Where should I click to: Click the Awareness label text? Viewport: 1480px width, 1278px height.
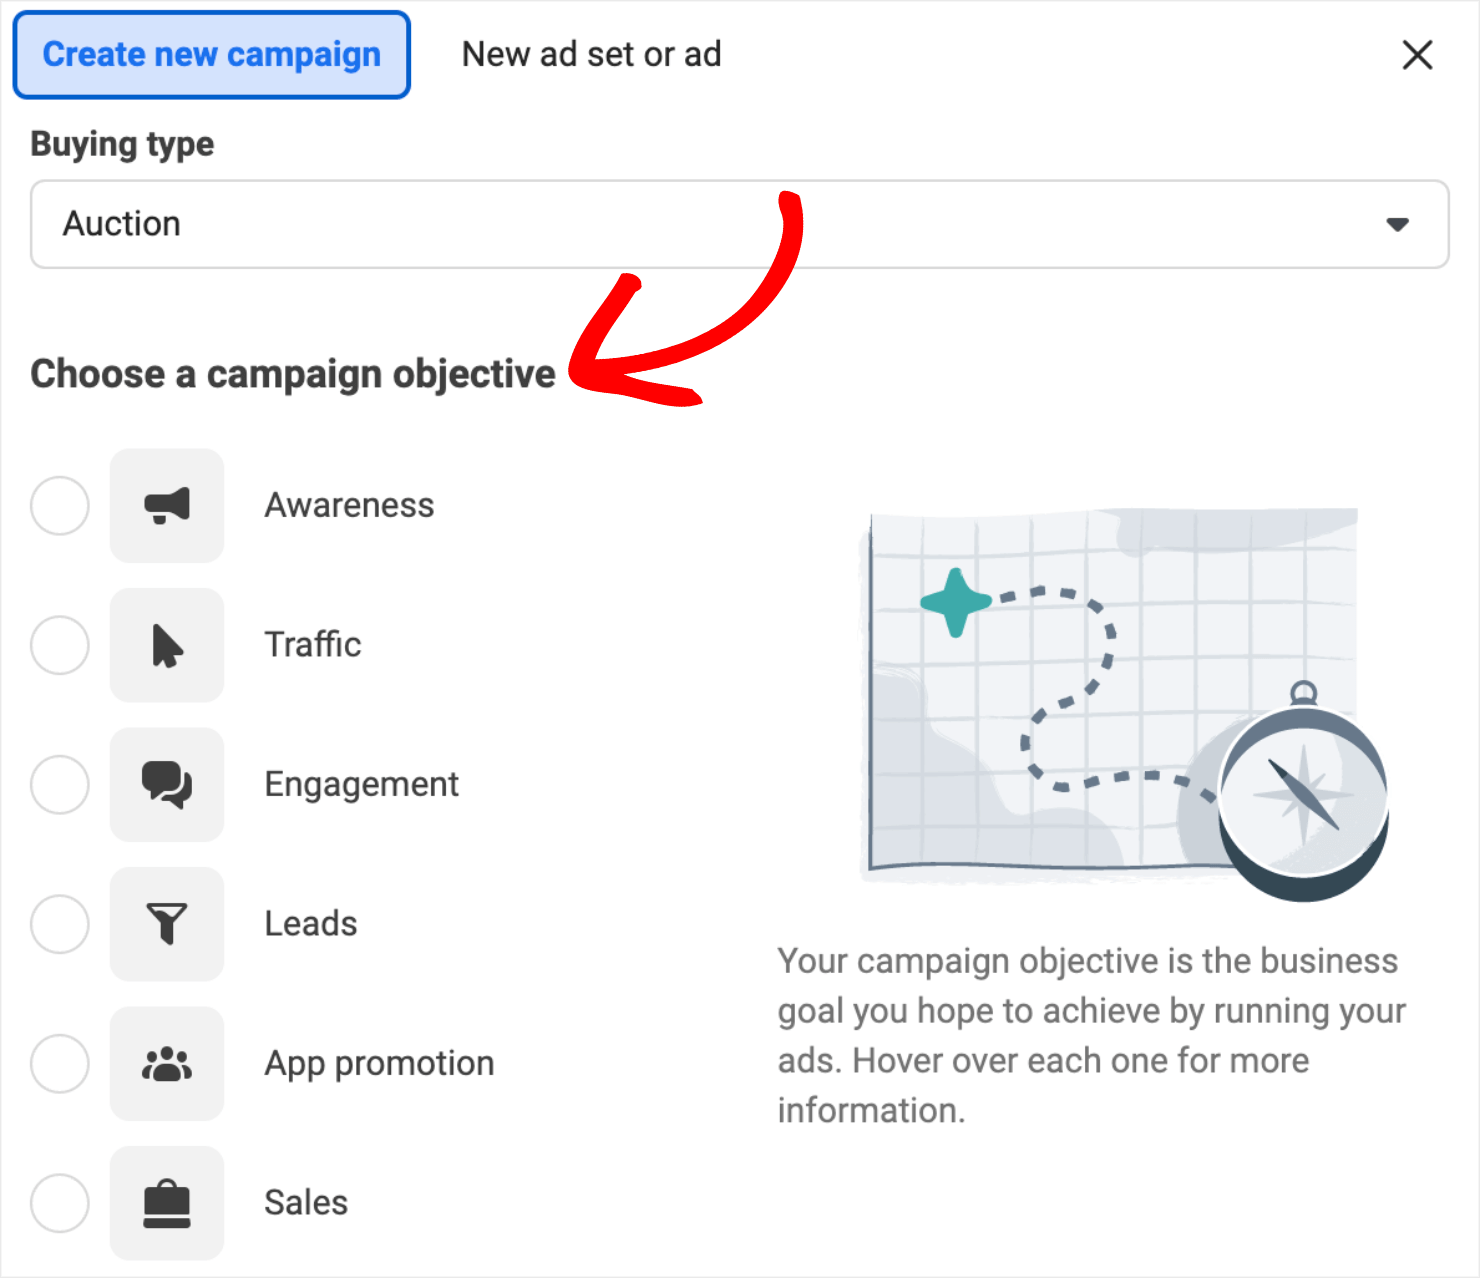[348, 505]
